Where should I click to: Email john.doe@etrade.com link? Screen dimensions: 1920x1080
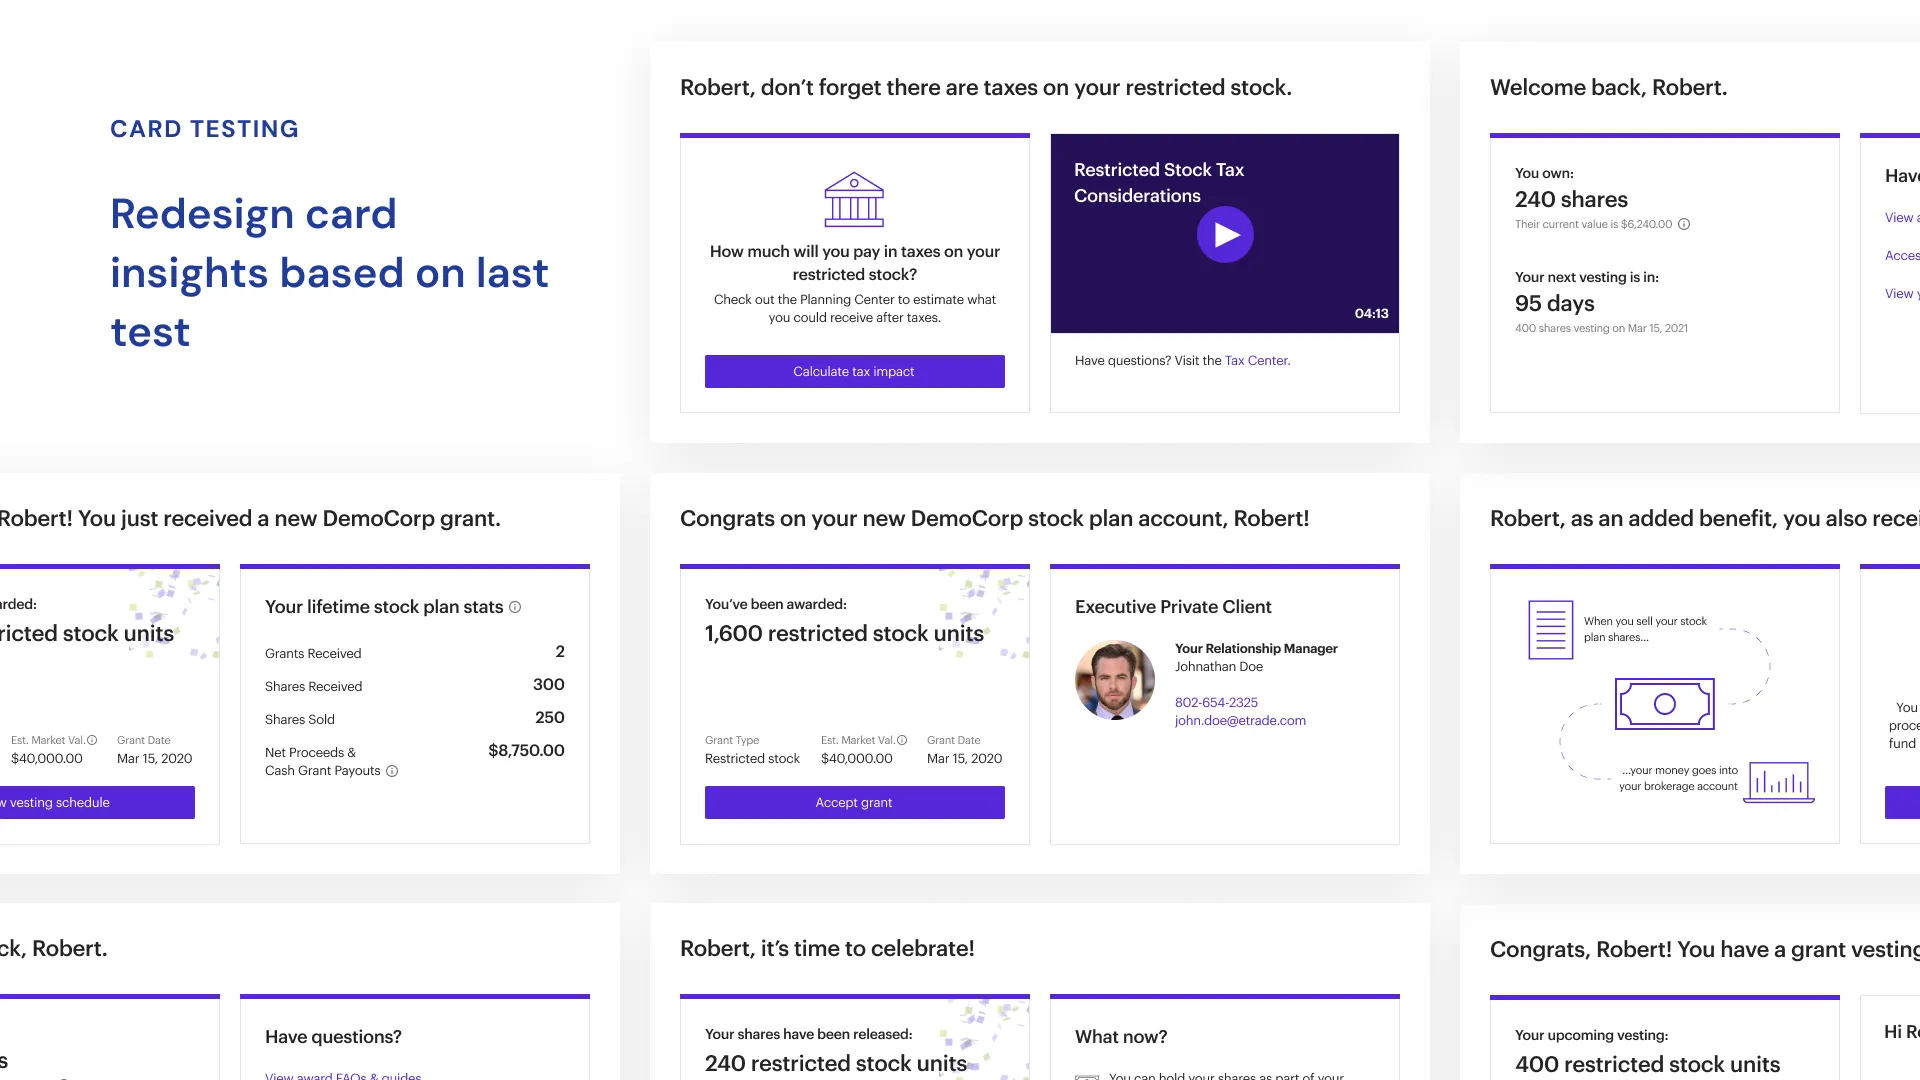[1240, 721]
